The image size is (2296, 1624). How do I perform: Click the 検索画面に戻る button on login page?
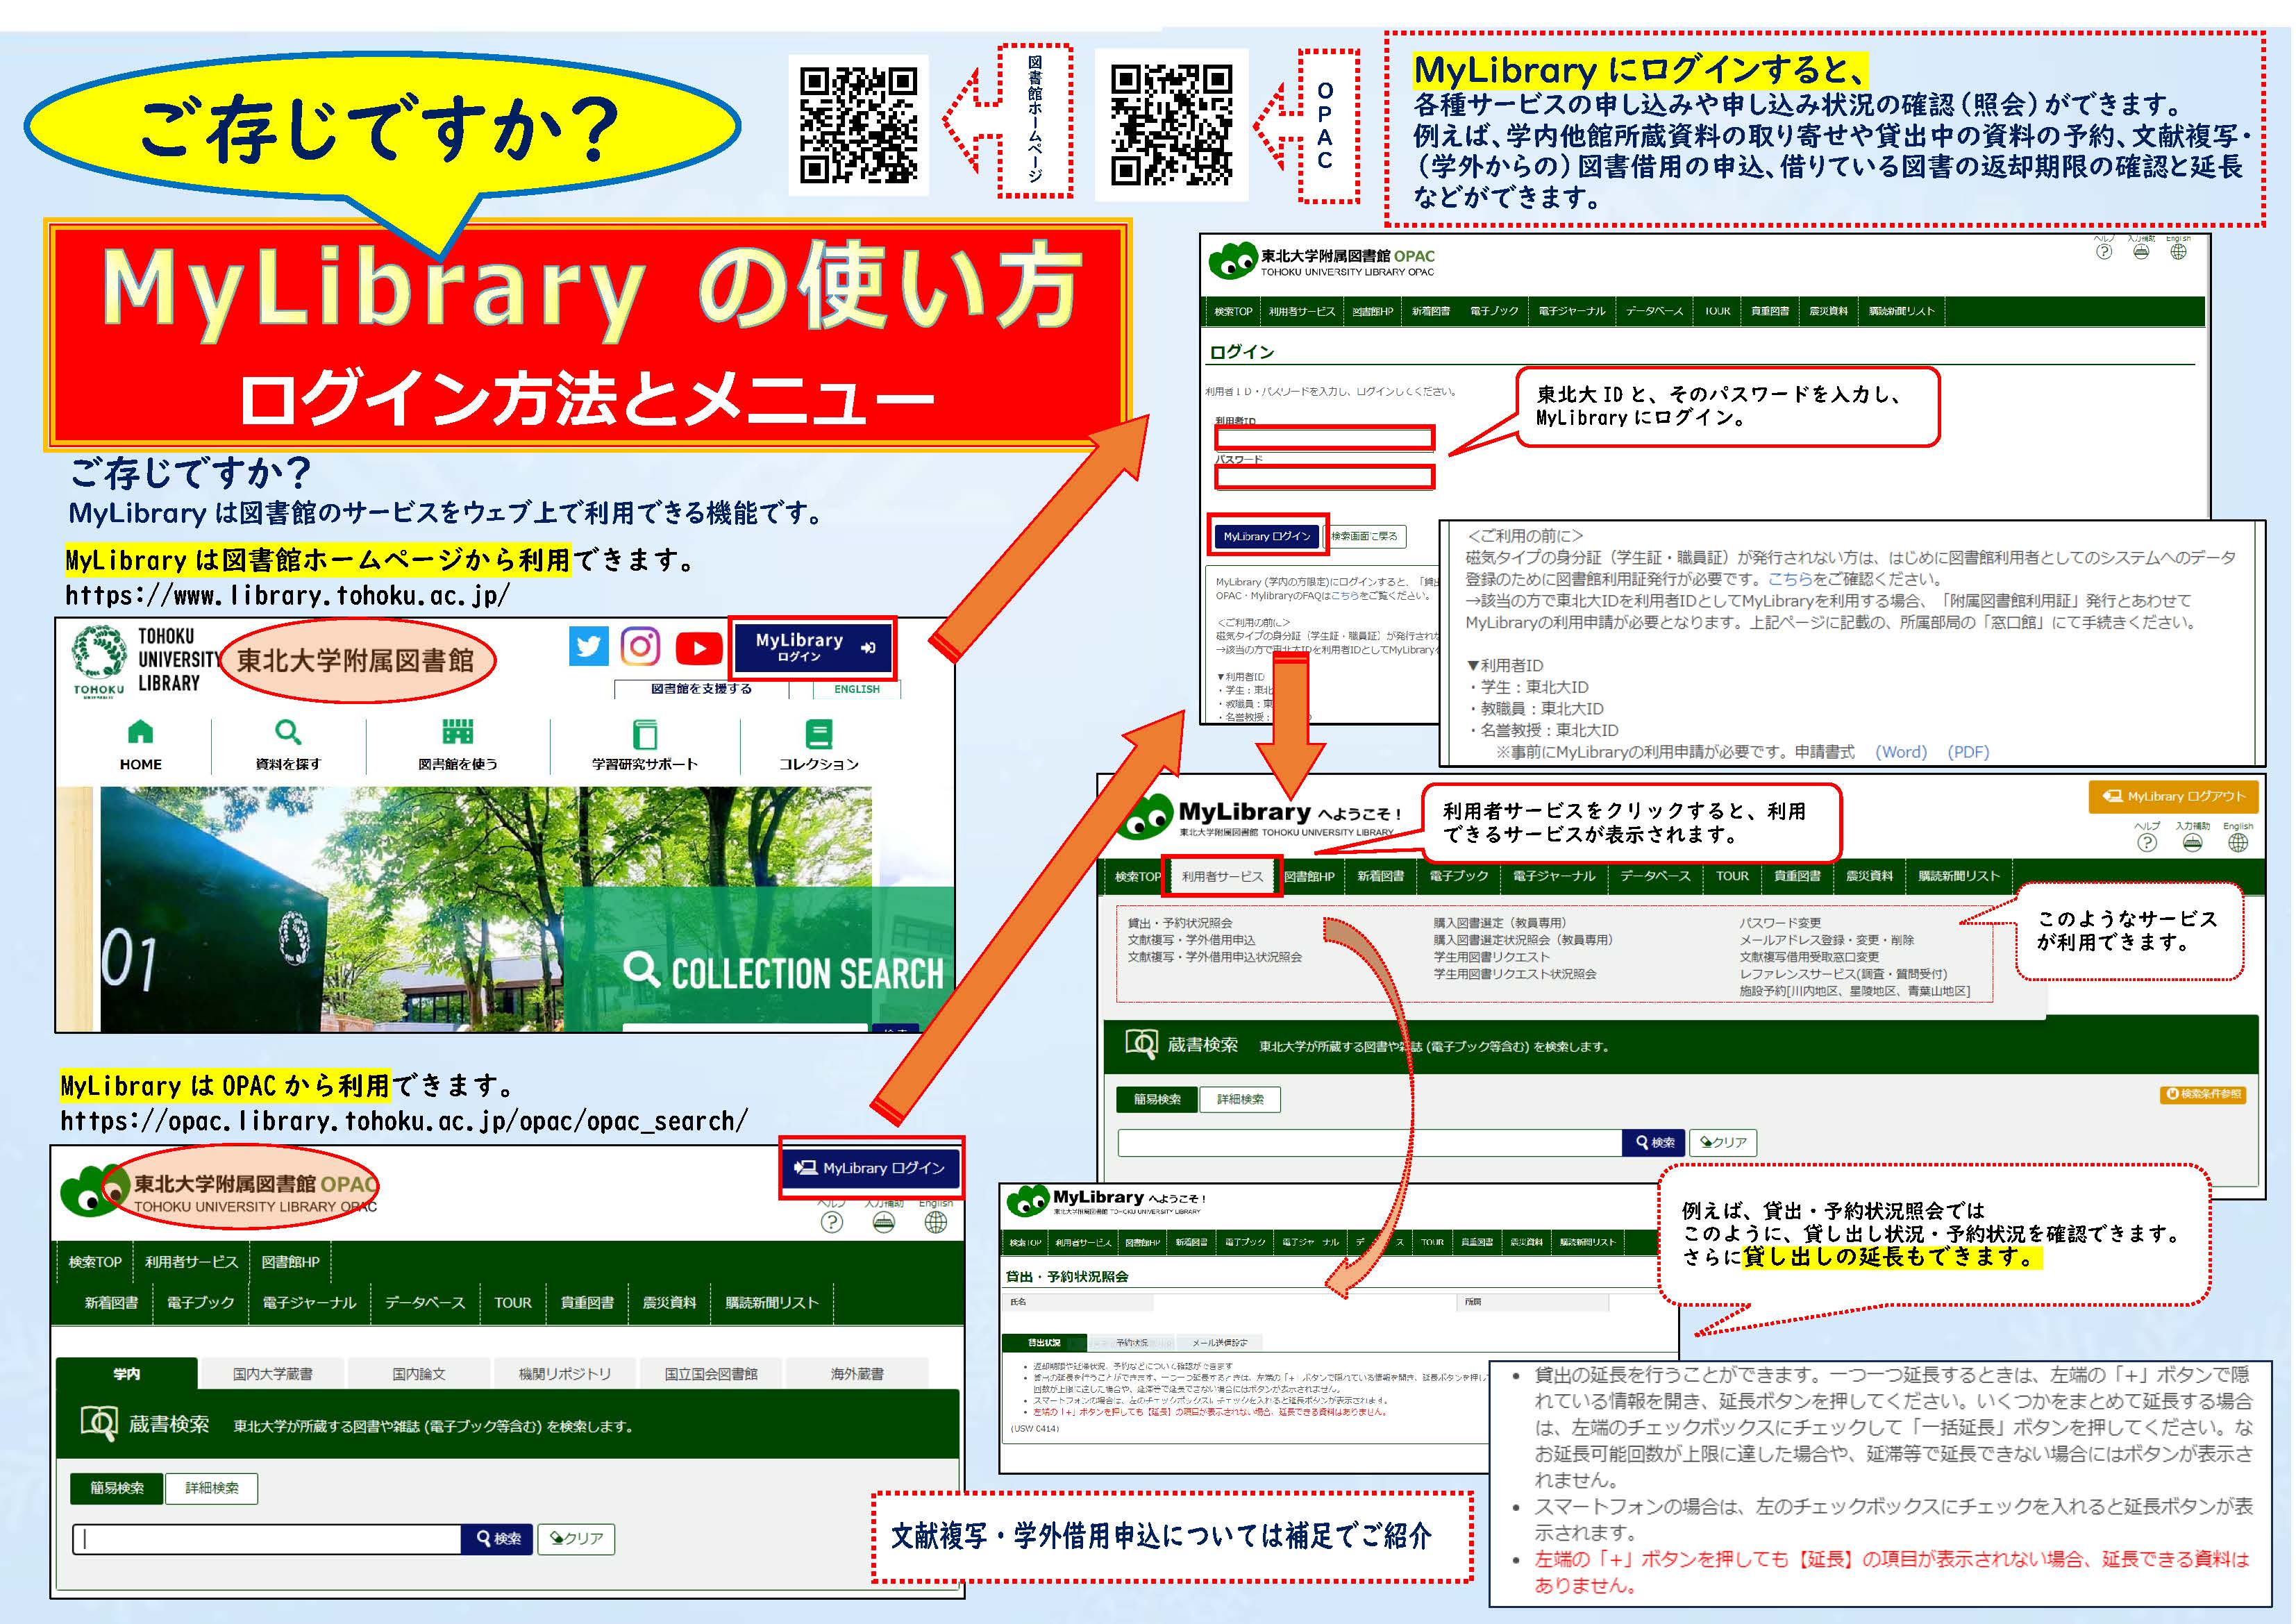click(x=1365, y=536)
